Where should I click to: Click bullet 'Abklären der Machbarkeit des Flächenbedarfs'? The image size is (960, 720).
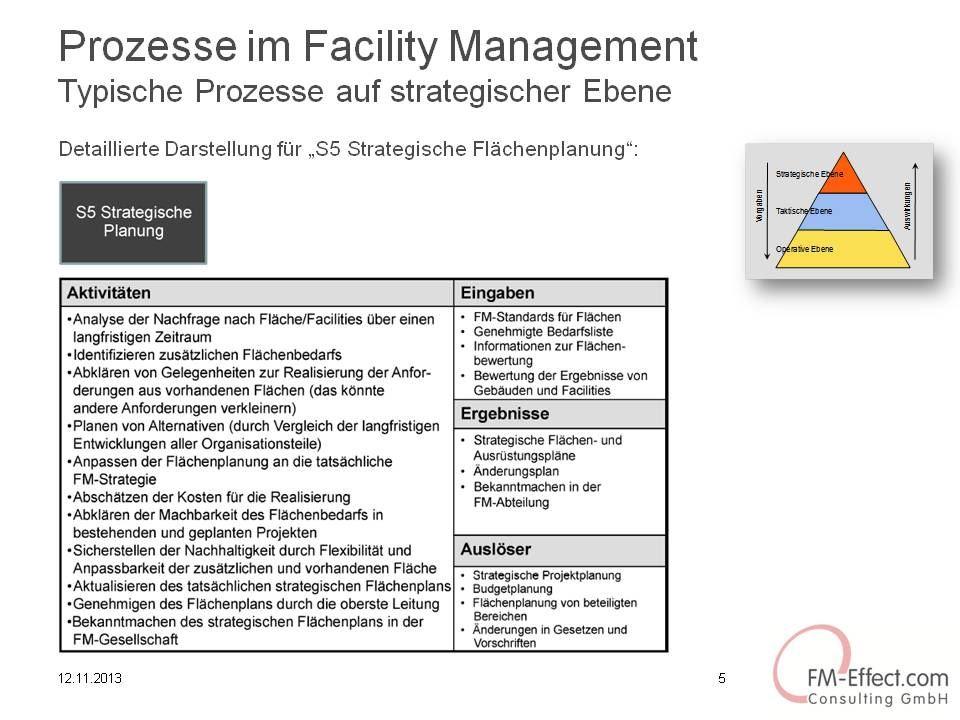click(x=225, y=523)
